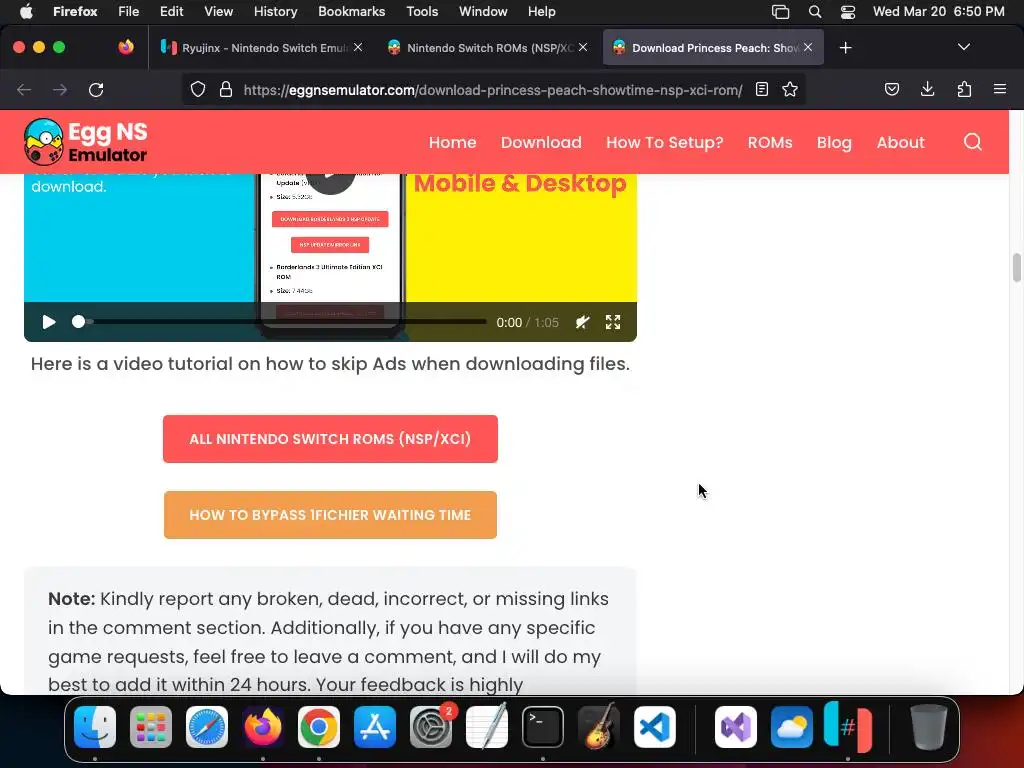The image size is (1024, 768).
Task: Open the History menu
Action: click(276, 11)
